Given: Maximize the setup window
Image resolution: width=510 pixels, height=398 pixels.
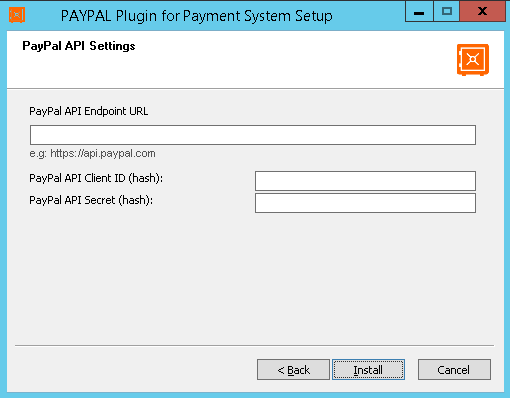Looking at the screenshot, I should pos(447,12).
